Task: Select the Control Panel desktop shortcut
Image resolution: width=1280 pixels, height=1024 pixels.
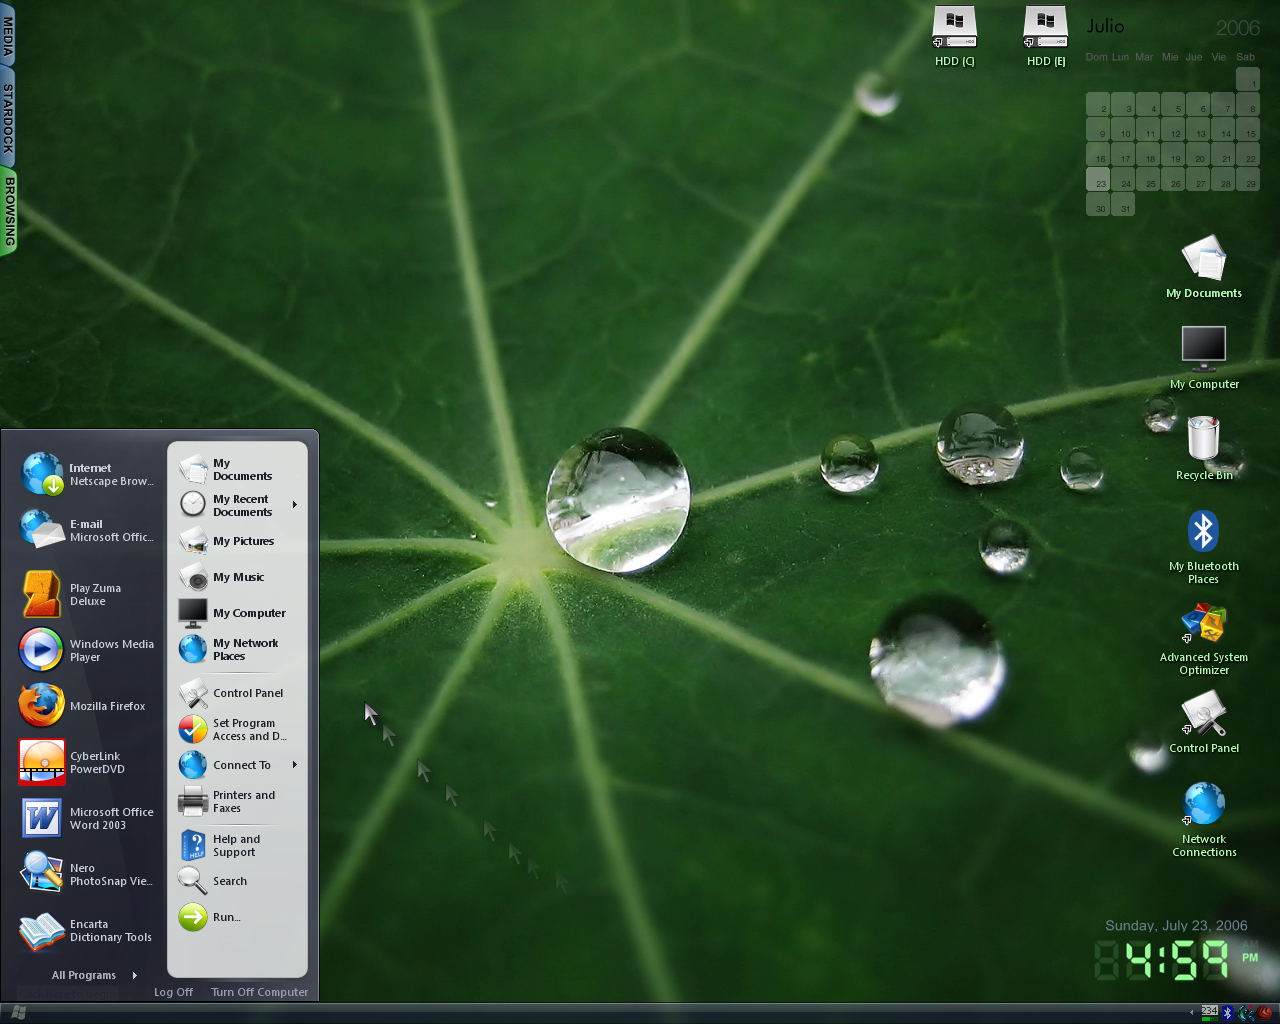Action: tap(1204, 721)
